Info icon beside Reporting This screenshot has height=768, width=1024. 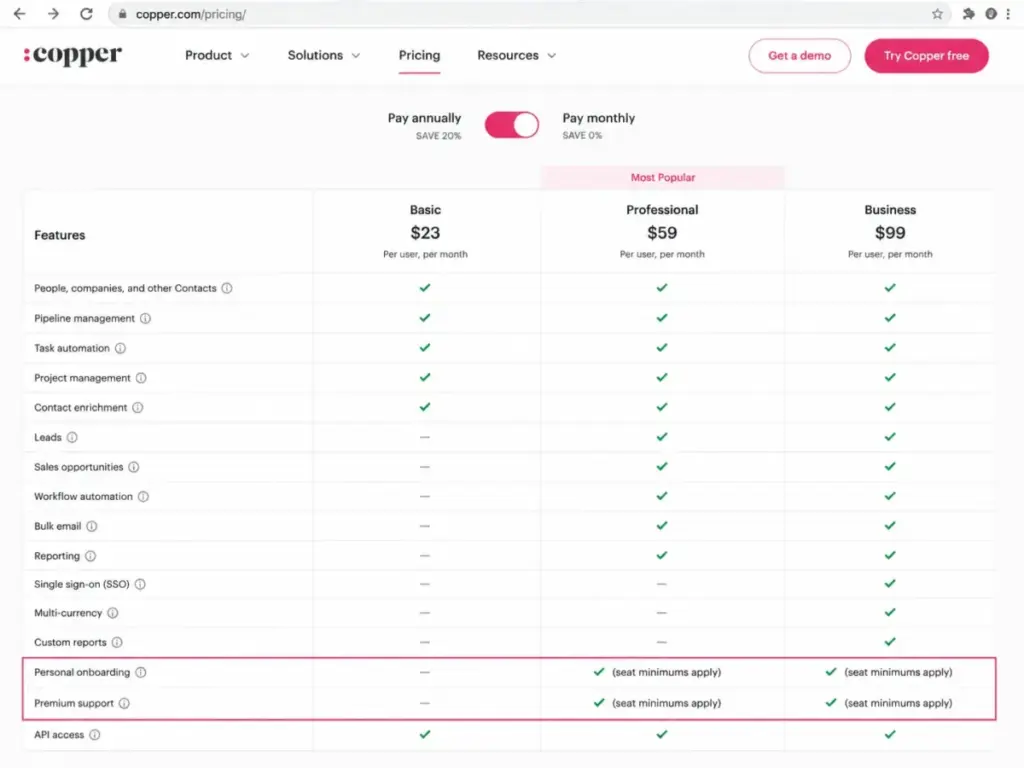pos(90,556)
